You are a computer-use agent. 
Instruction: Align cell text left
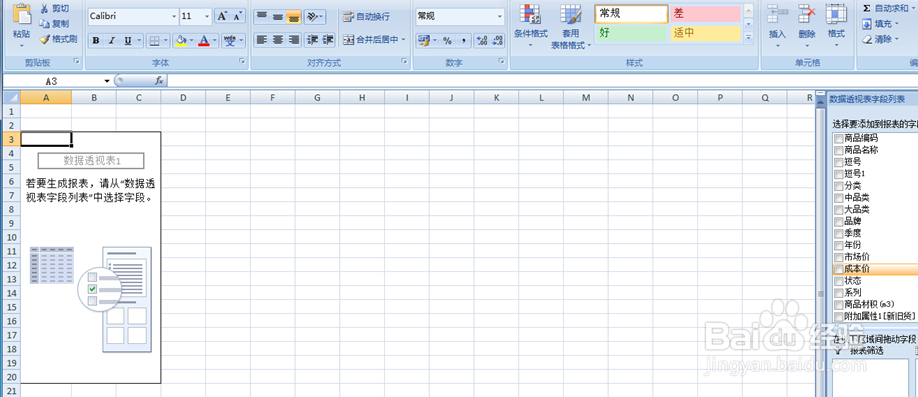262,40
